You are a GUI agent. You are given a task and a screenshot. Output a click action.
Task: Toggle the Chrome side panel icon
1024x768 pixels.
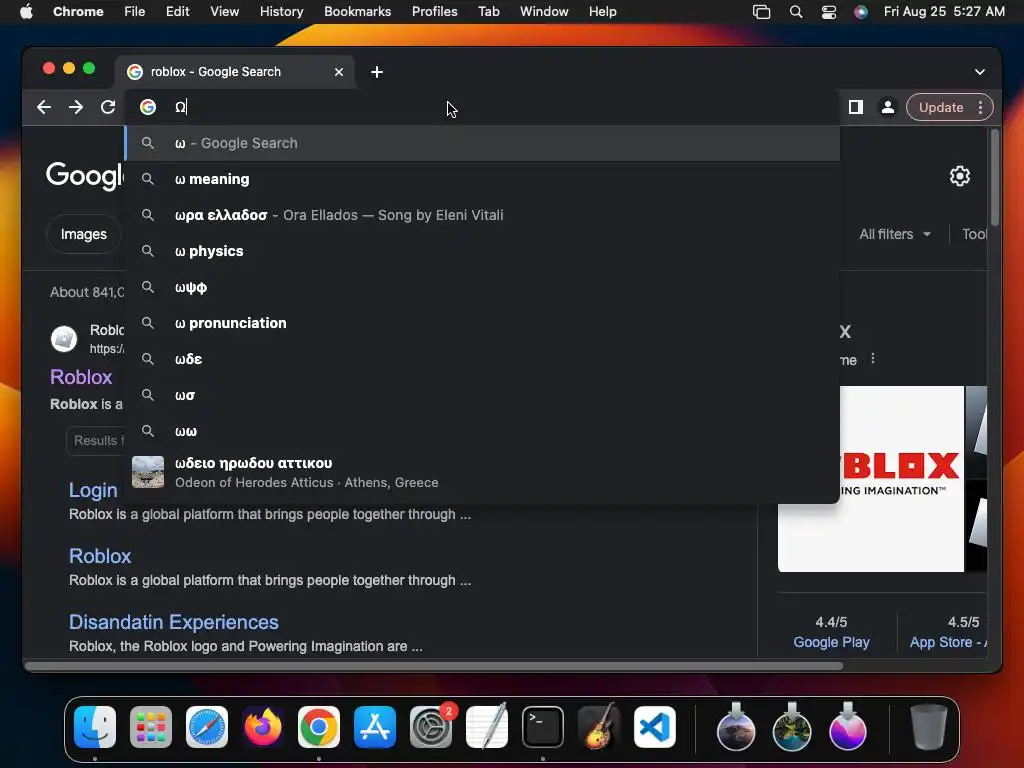(x=856, y=107)
